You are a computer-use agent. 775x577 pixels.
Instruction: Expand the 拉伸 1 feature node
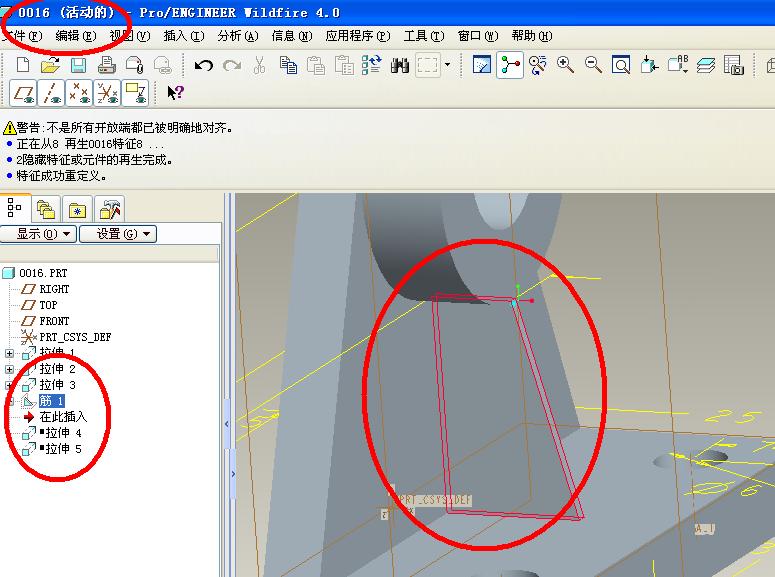tap(9, 353)
